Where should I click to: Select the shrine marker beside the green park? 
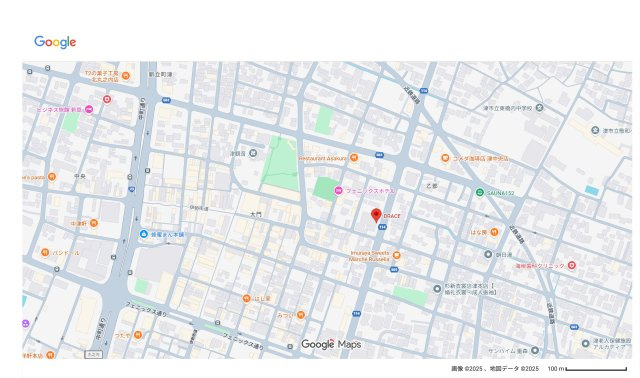(253, 153)
